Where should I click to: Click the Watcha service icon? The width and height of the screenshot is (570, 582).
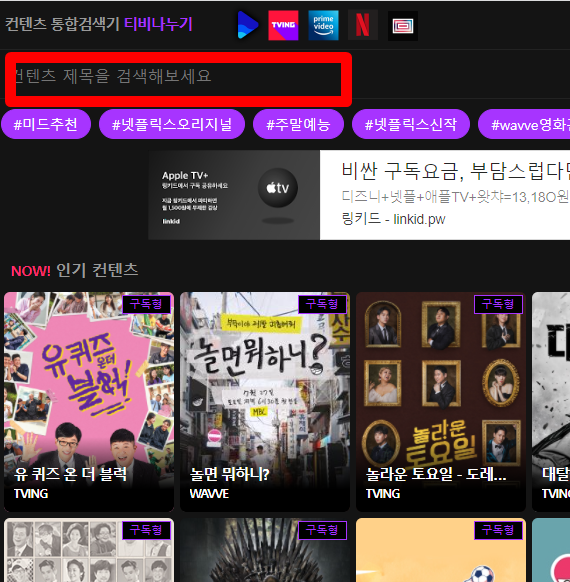coord(403,26)
